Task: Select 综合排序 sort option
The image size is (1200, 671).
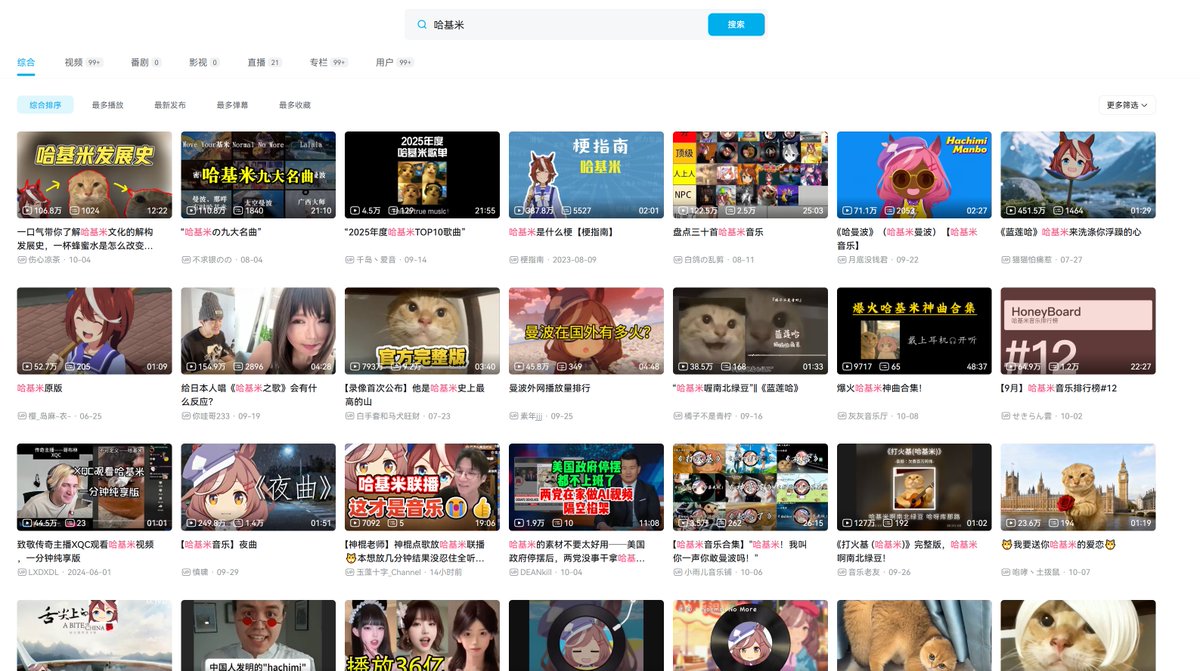Action: tap(45, 104)
